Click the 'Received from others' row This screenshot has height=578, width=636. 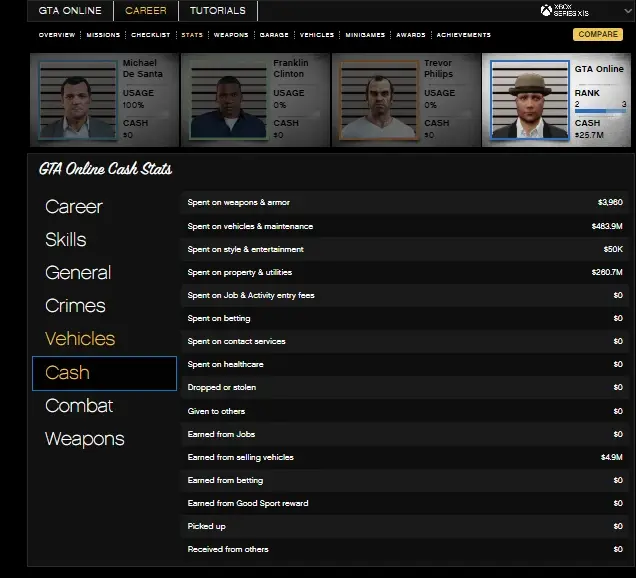pyautogui.click(x=404, y=549)
